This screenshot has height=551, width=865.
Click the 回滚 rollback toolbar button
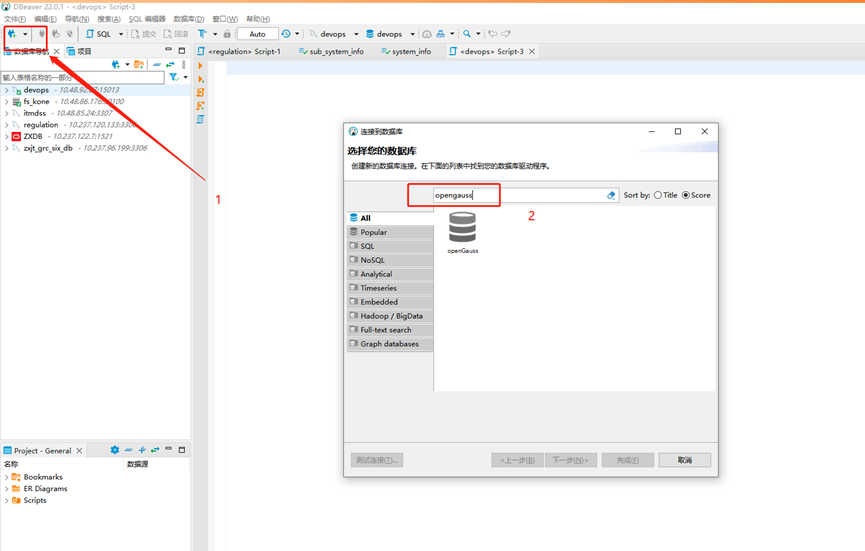click(x=176, y=34)
